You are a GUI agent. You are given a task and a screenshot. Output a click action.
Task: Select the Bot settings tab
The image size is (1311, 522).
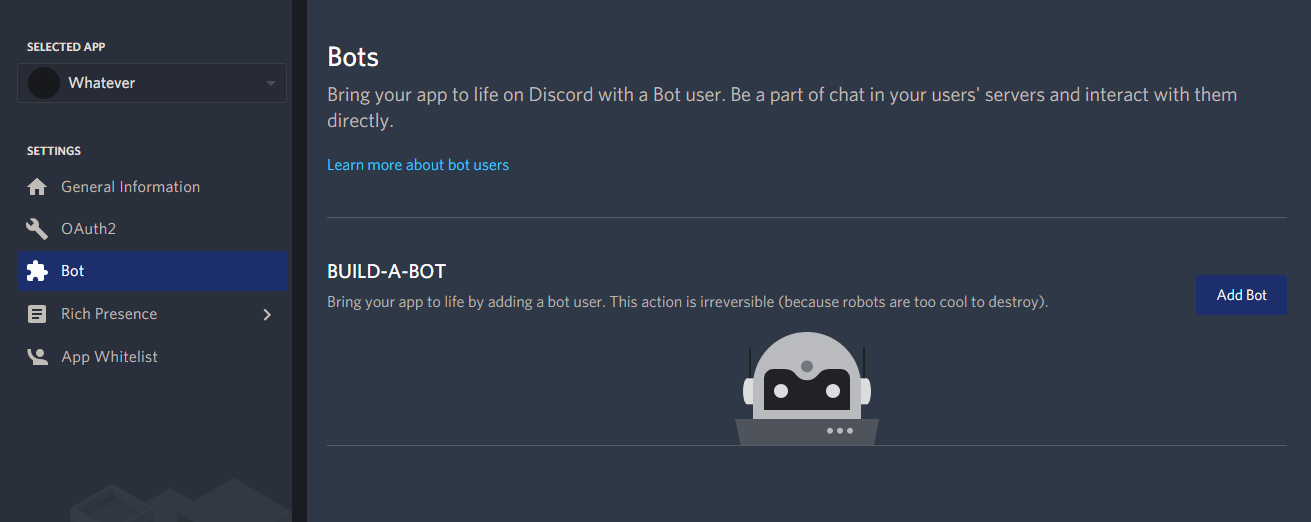coord(73,271)
